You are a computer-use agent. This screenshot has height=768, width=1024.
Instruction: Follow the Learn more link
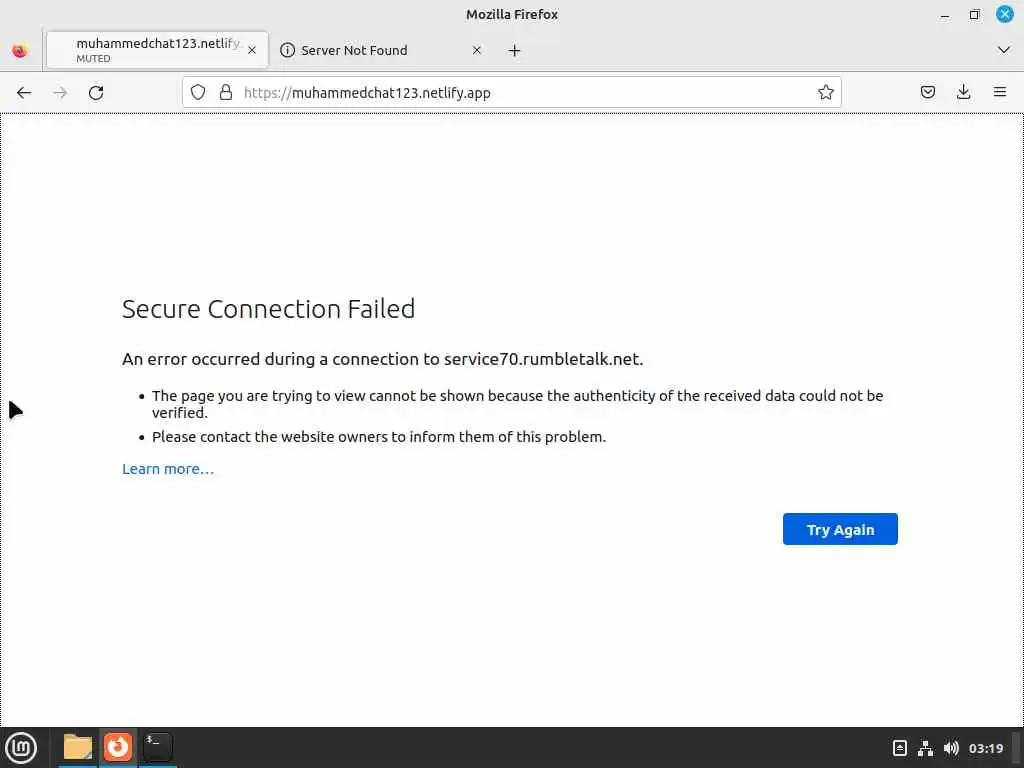(x=168, y=469)
